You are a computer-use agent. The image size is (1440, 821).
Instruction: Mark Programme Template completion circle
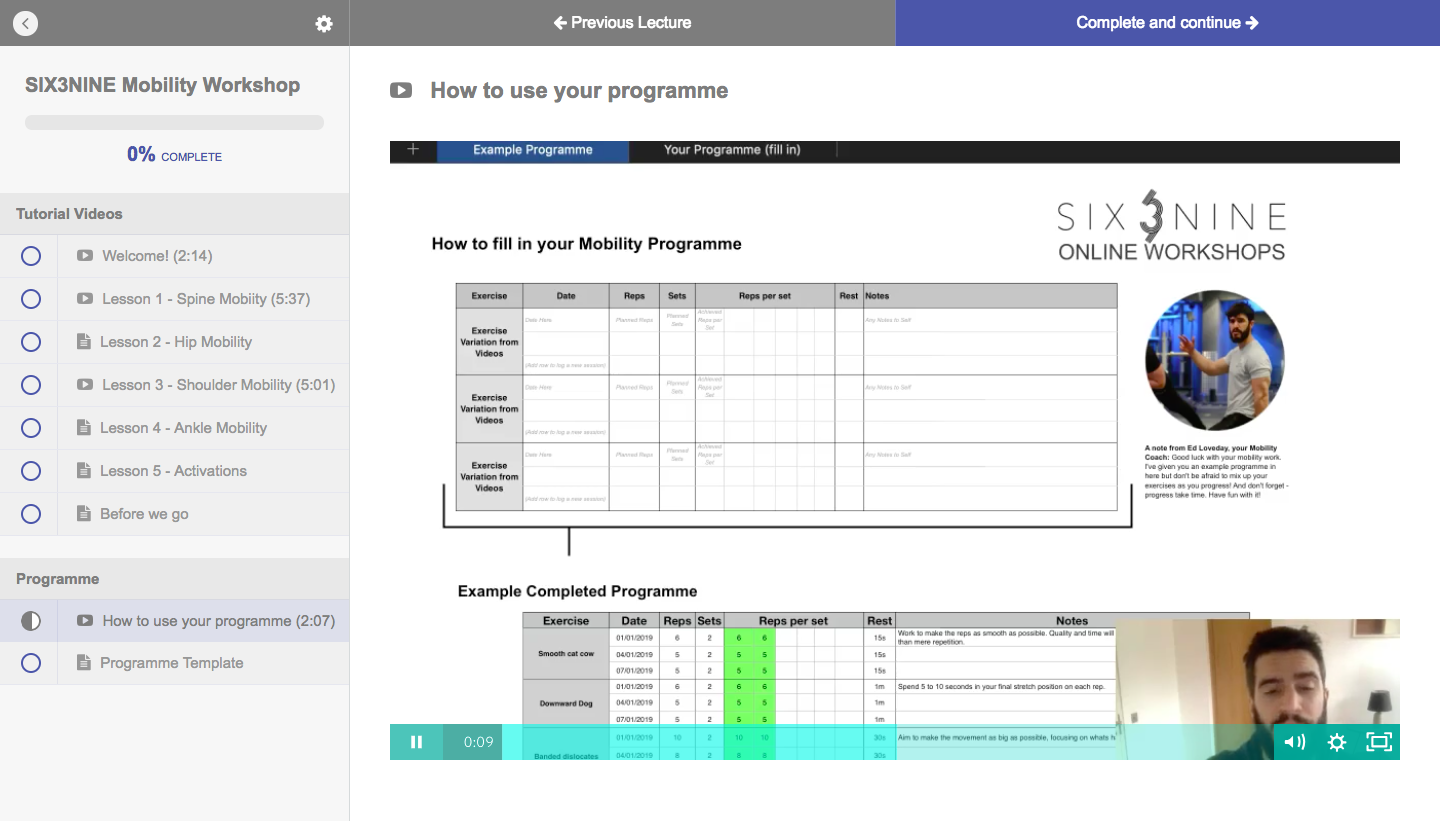click(31, 663)
